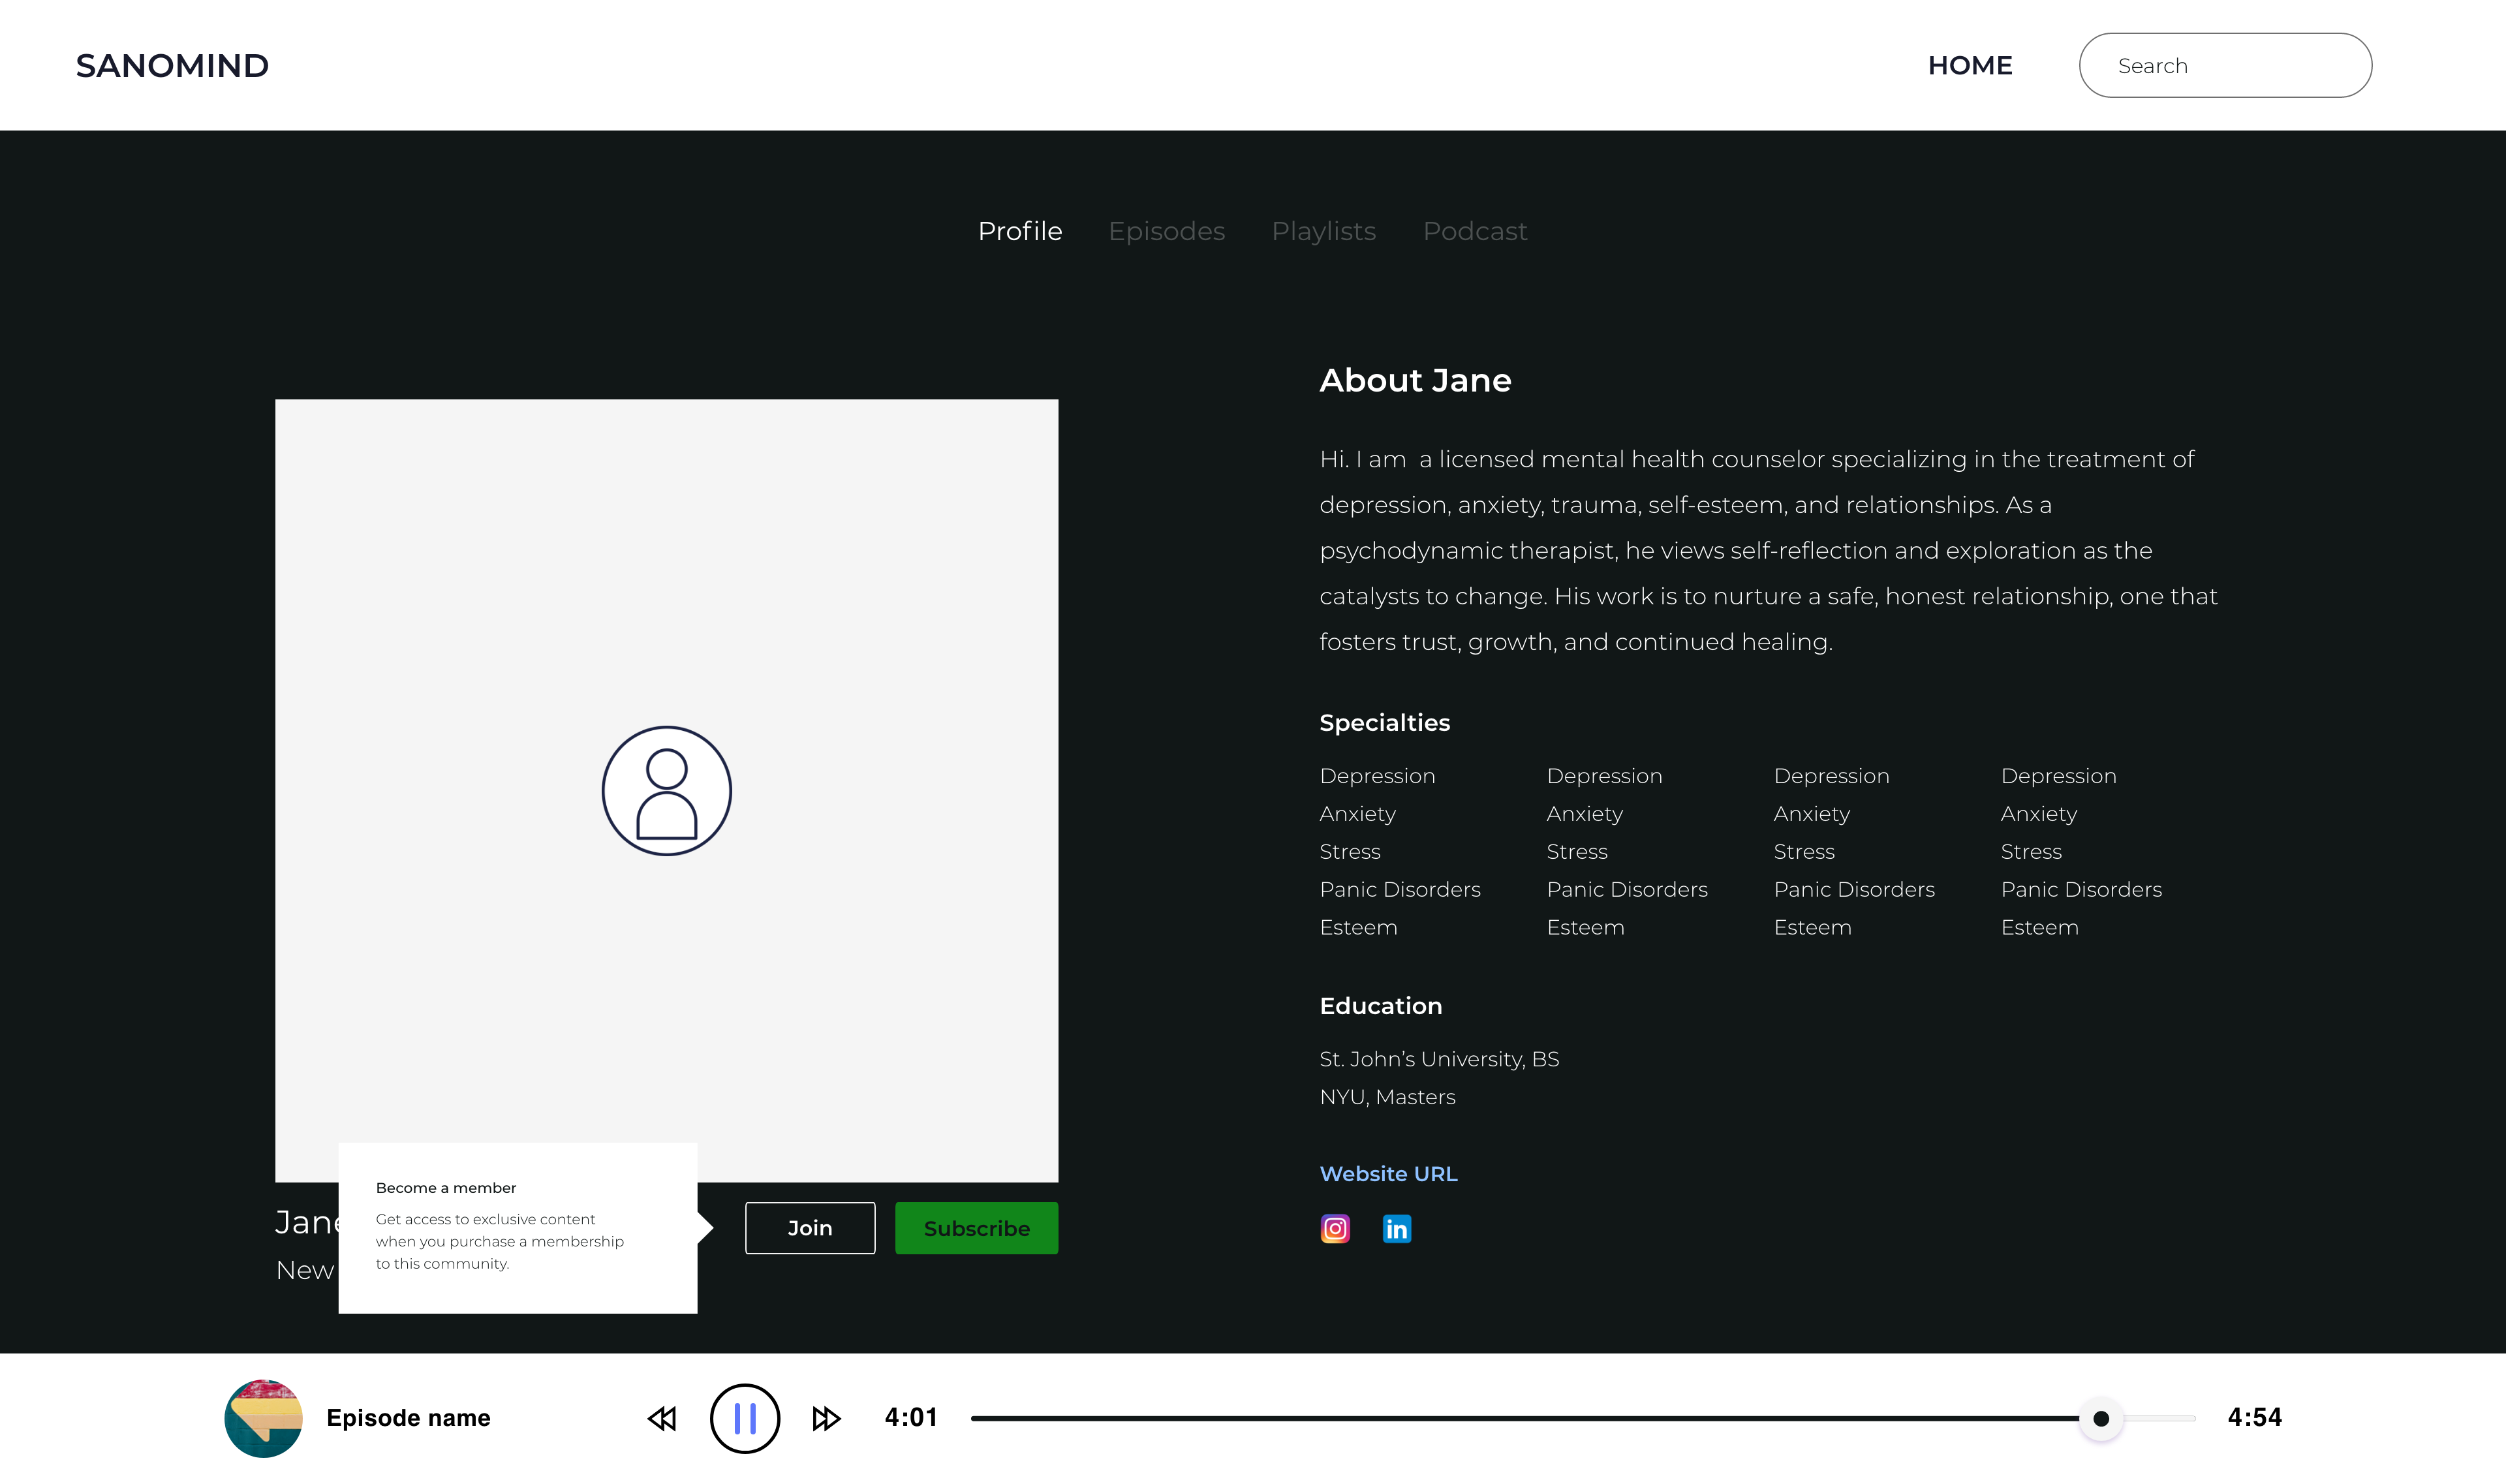The height and width of the screenshot is (1484, 2506).
Task: Skip forward with the fast-forward icon
Action: tap(826, 1418)
